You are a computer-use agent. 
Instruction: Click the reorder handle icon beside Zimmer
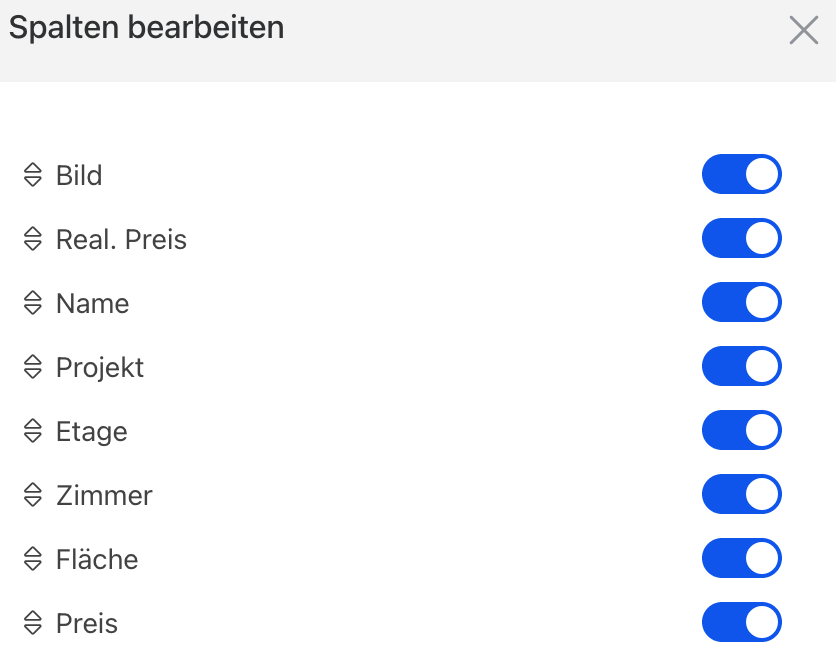(x=32, y=495)
